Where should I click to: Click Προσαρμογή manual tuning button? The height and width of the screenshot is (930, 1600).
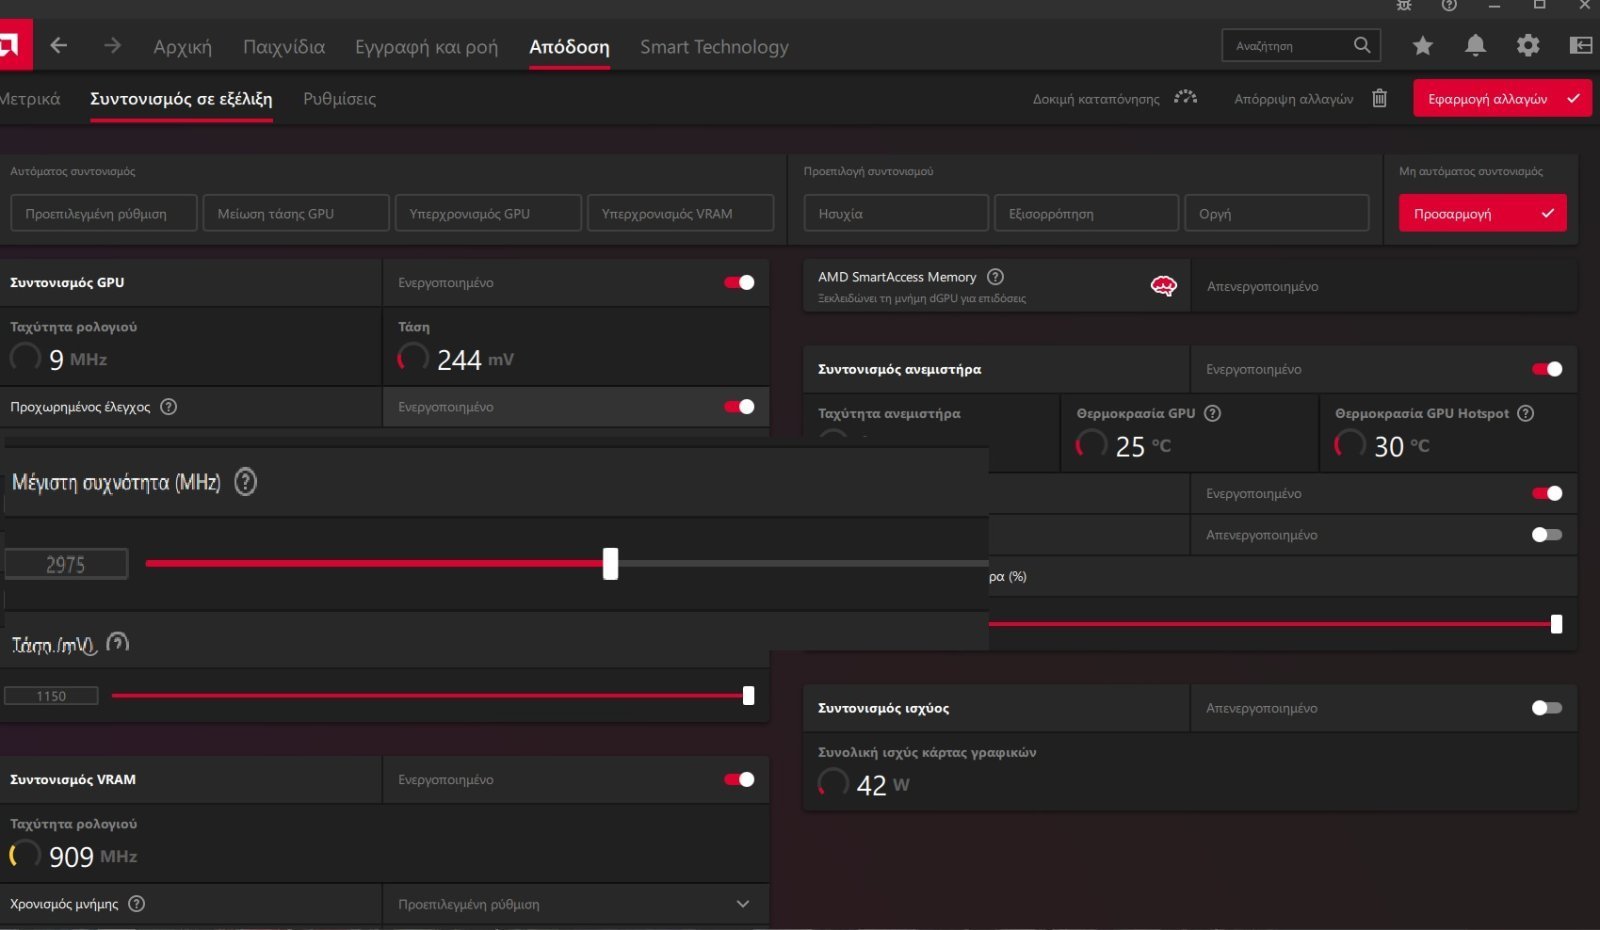pos(1482,213)
